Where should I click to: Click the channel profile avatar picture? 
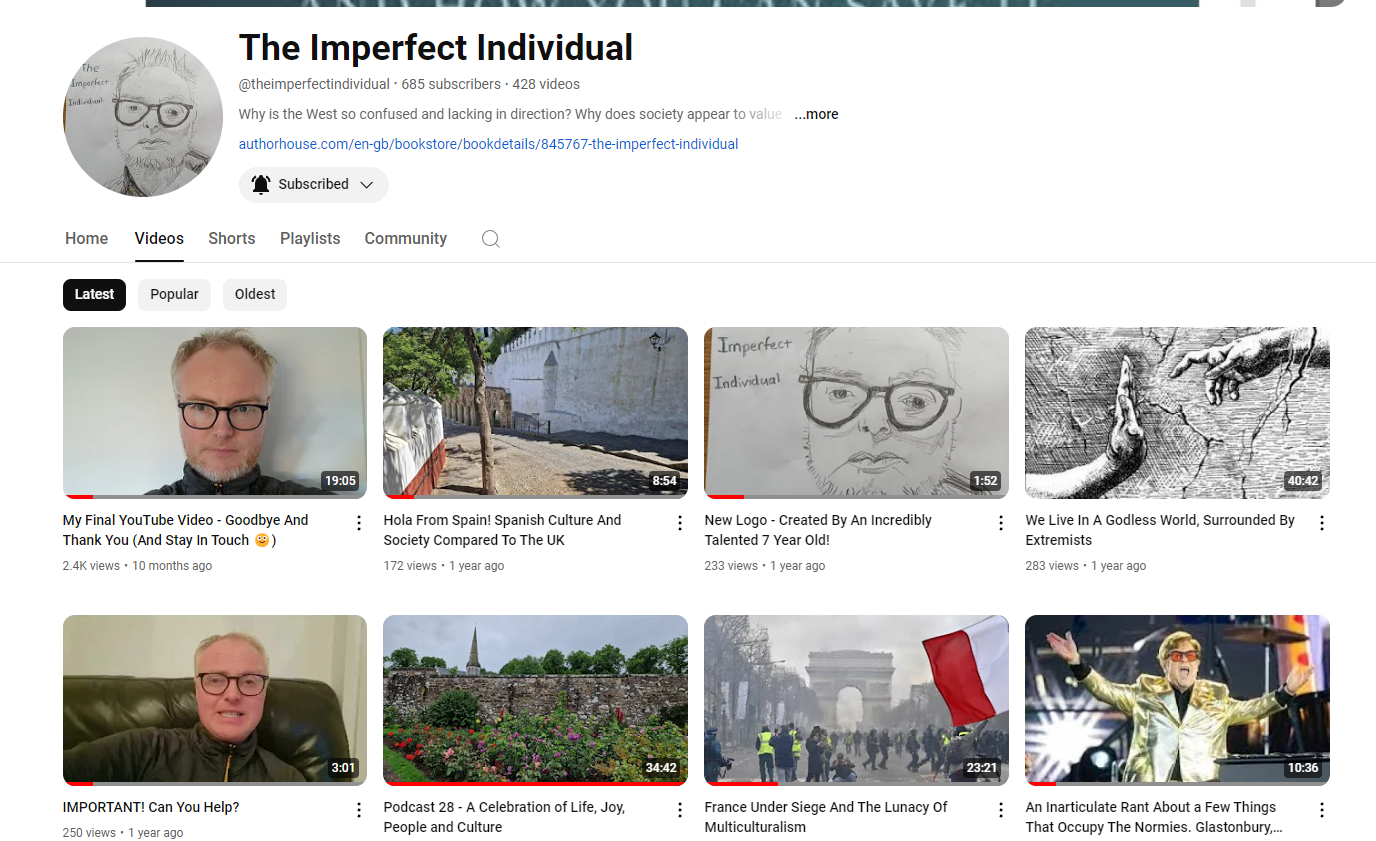pos(143,117)
